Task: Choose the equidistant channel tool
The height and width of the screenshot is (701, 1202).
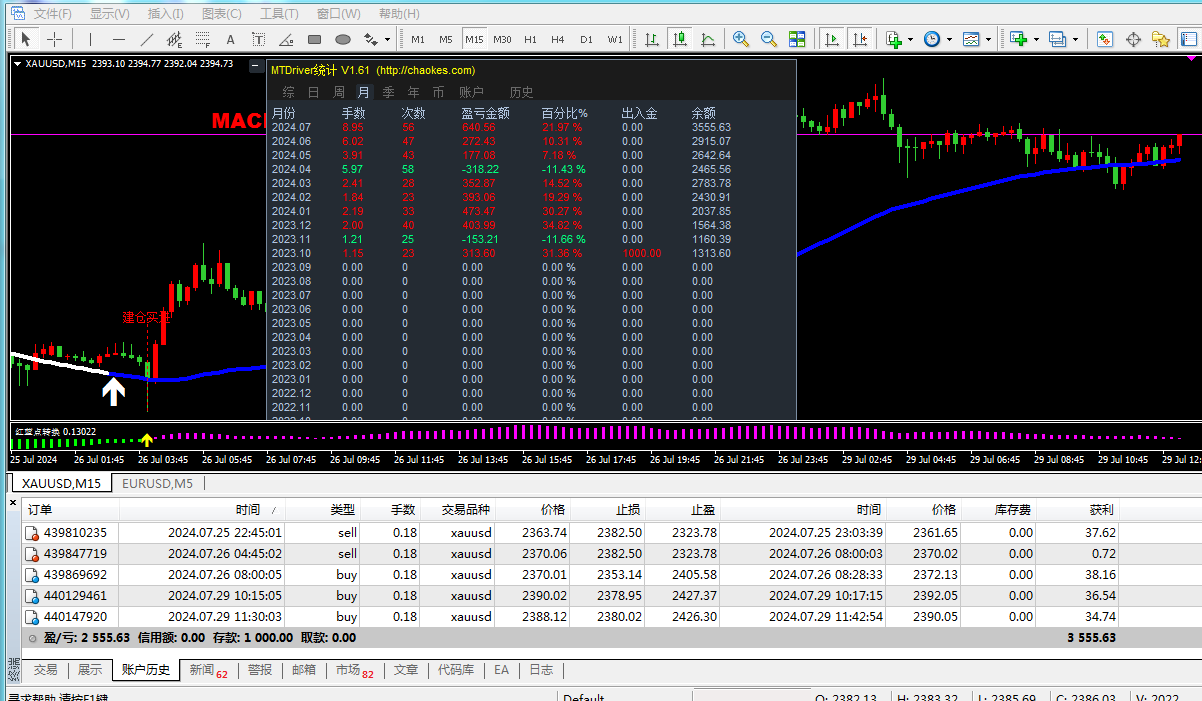Action: click(x=175, y=39)
